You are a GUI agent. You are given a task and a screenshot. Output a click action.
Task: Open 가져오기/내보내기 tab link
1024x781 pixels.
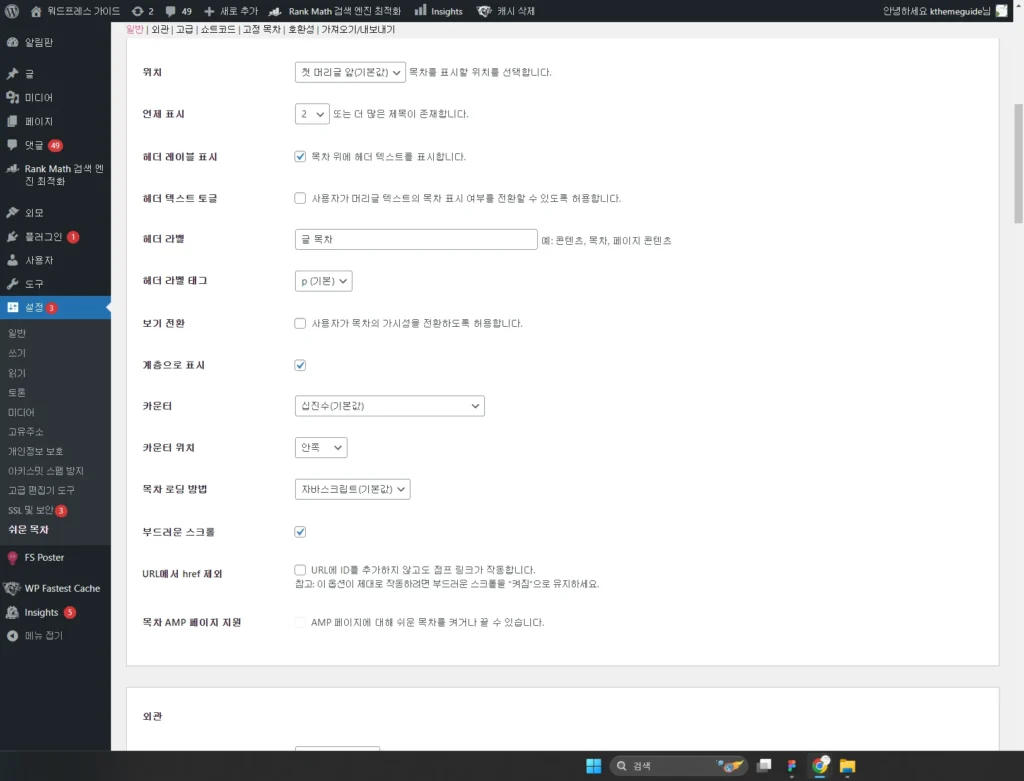358,29
